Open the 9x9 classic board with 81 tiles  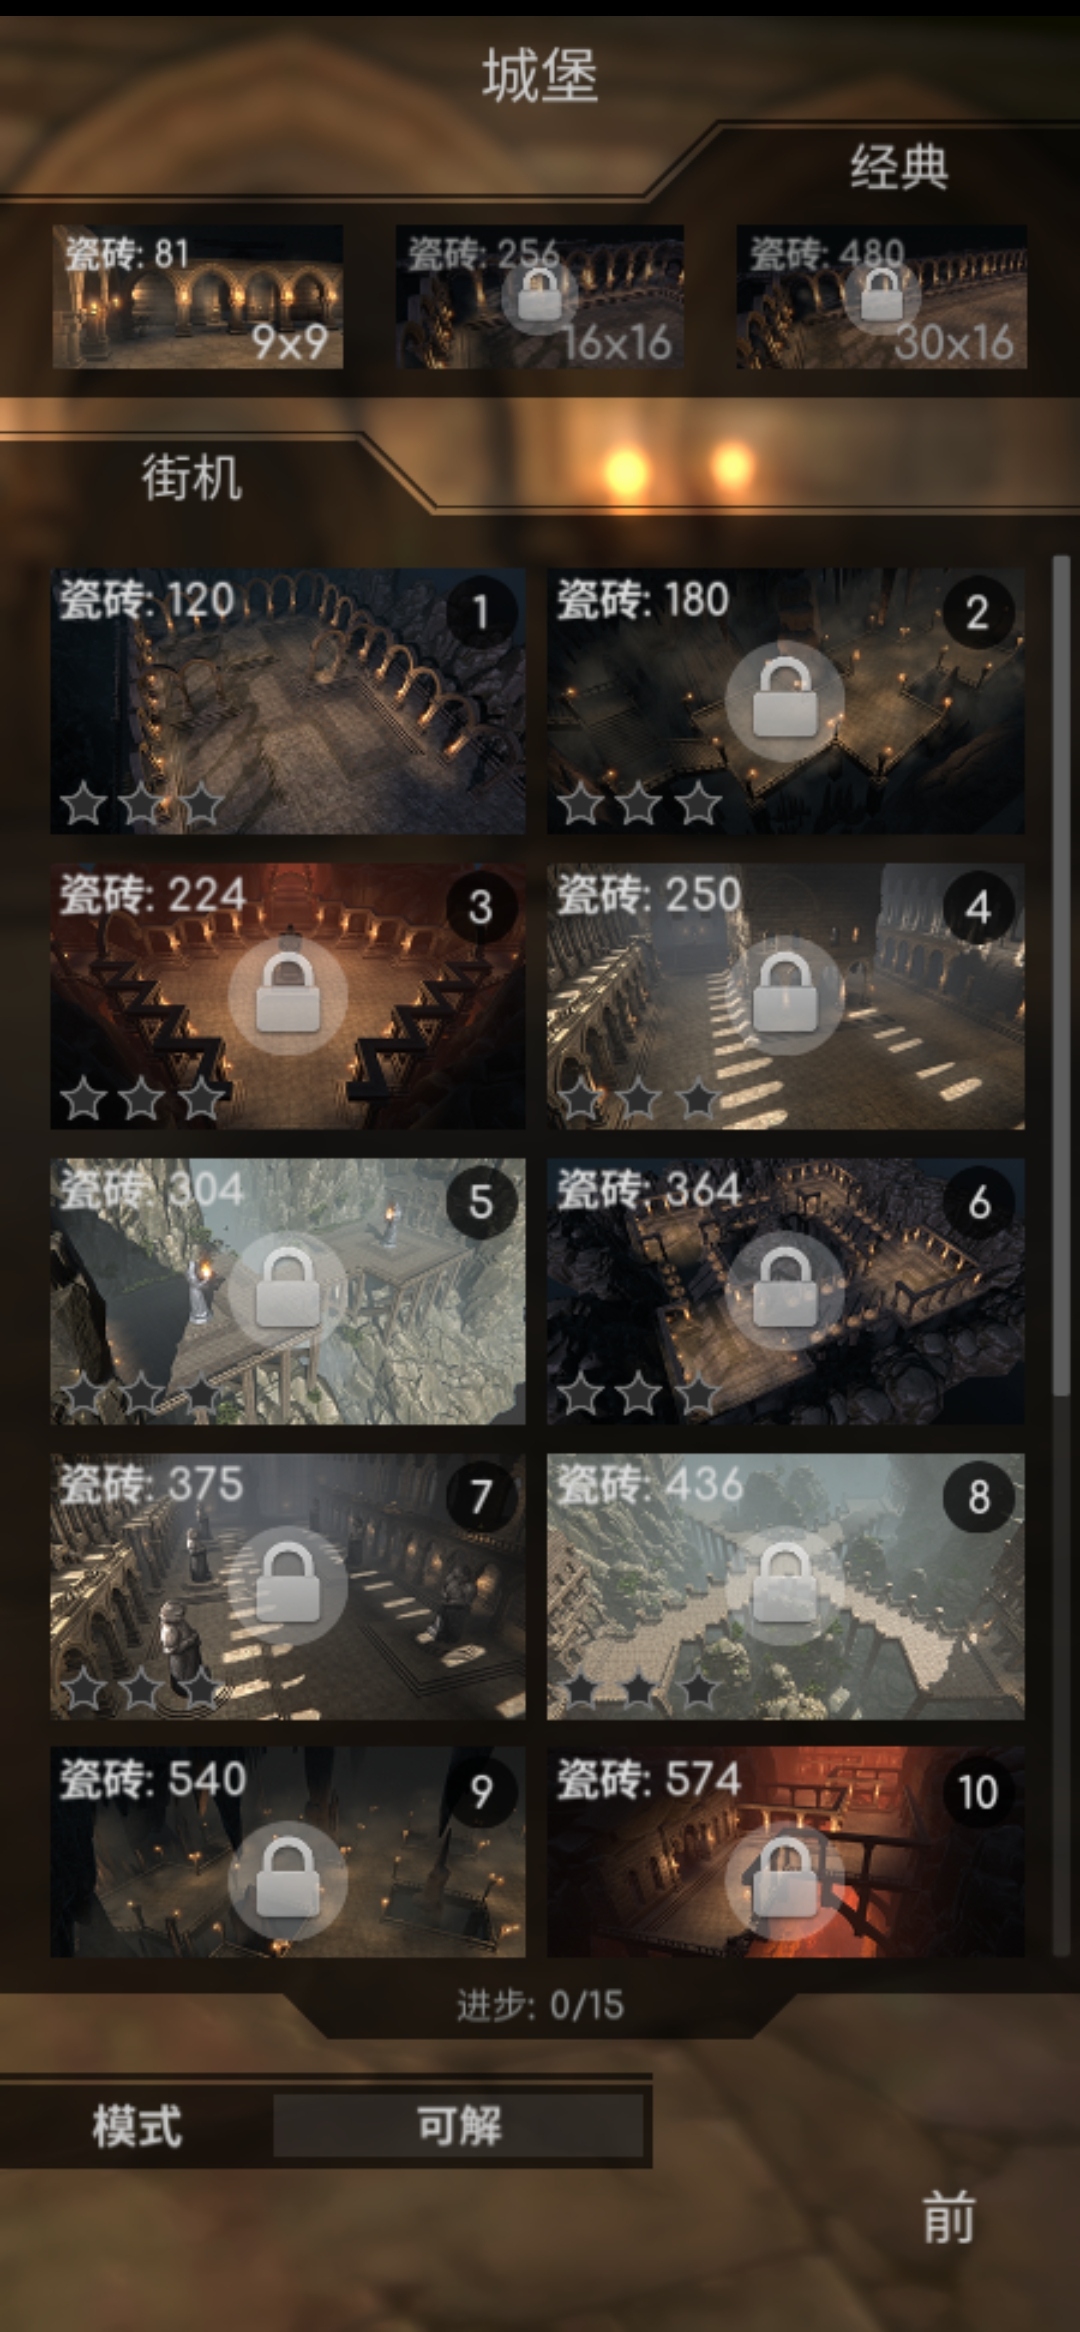(197, 297)
